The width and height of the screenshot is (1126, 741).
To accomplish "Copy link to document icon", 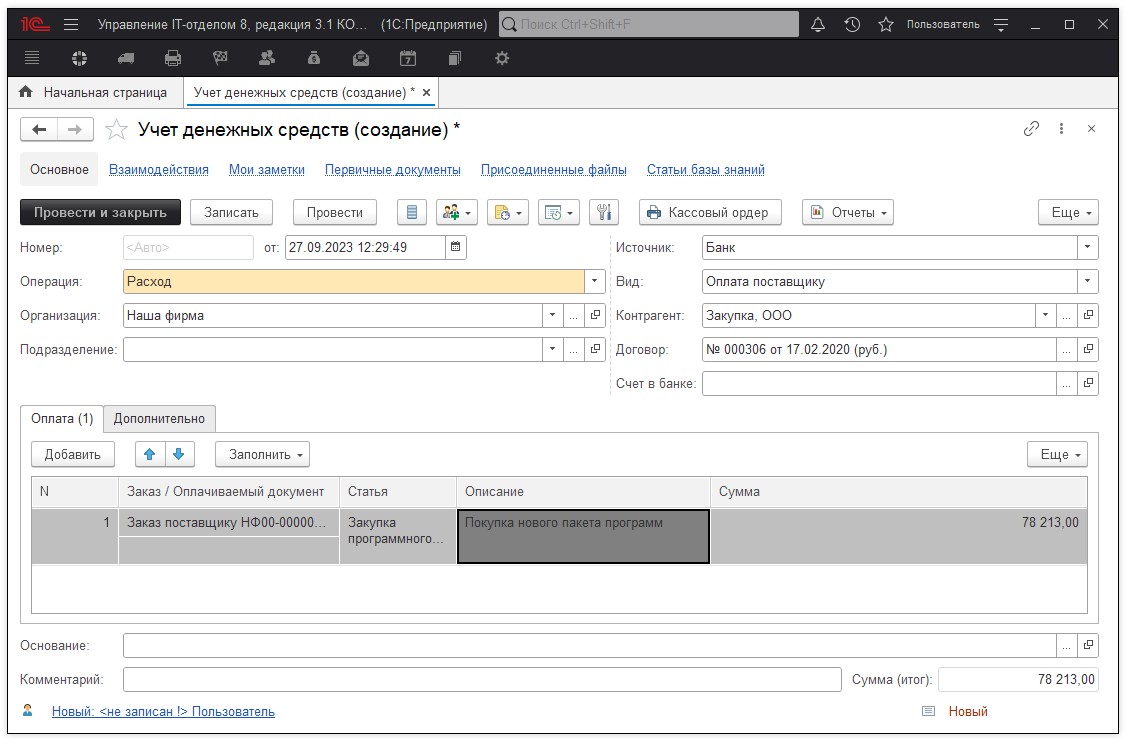I will 1031,129.
